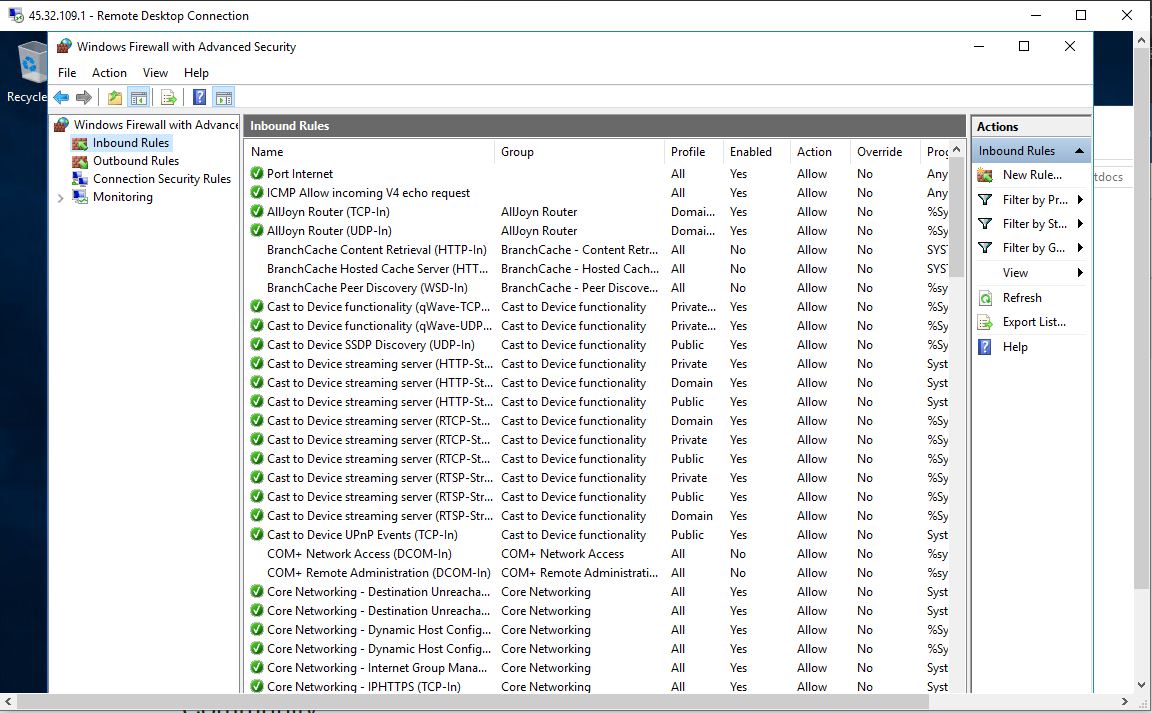Viewport: 1152px width, 713px height.
Task: Open the Filter by Group submenu arrow
Action: pyautogui.click(x=1080, y=248)
